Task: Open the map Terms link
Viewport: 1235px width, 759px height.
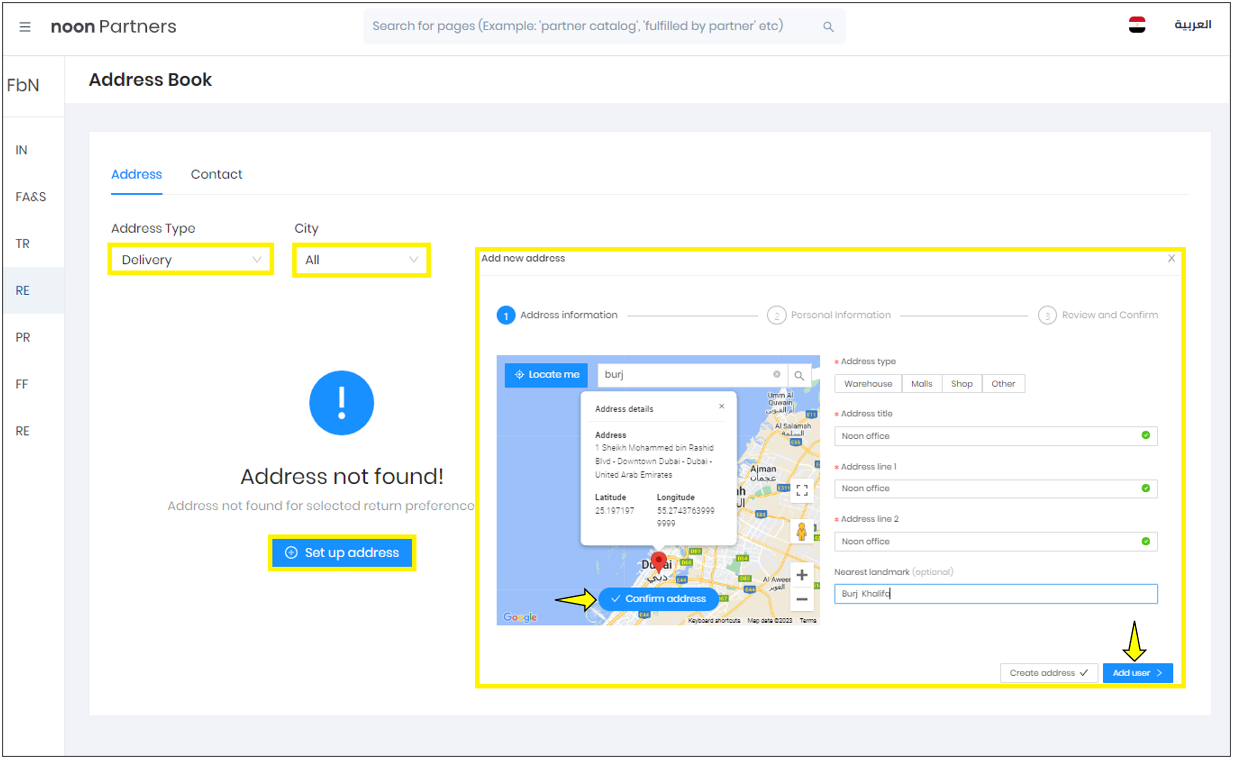Action: pyautogui.click(x=808, y=621)
